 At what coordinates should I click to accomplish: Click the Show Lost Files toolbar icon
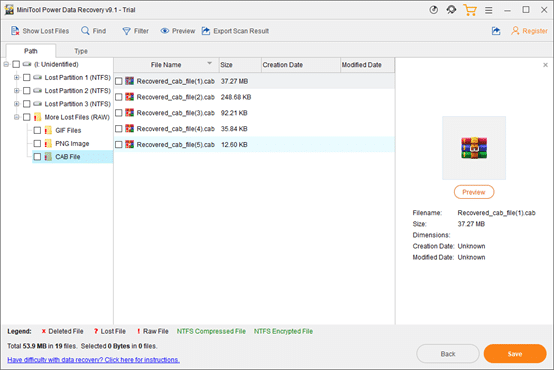coord(15,31)
